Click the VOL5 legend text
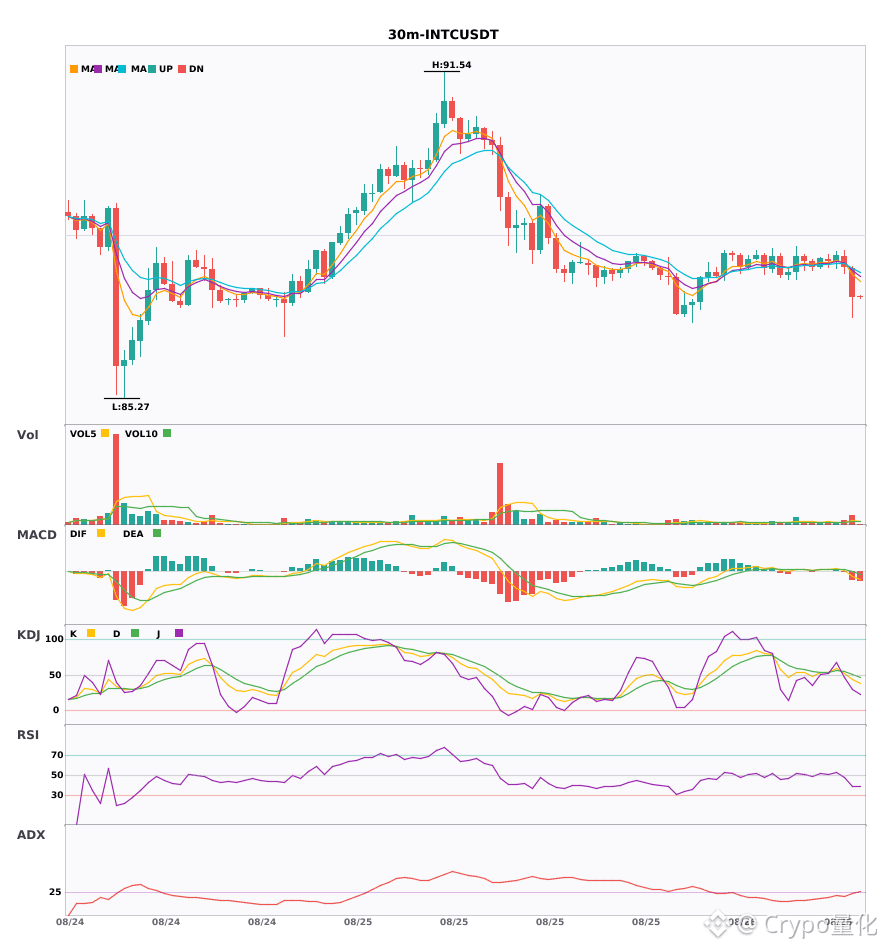Screen dimensions: 885x950 click(x=83, y=434)
